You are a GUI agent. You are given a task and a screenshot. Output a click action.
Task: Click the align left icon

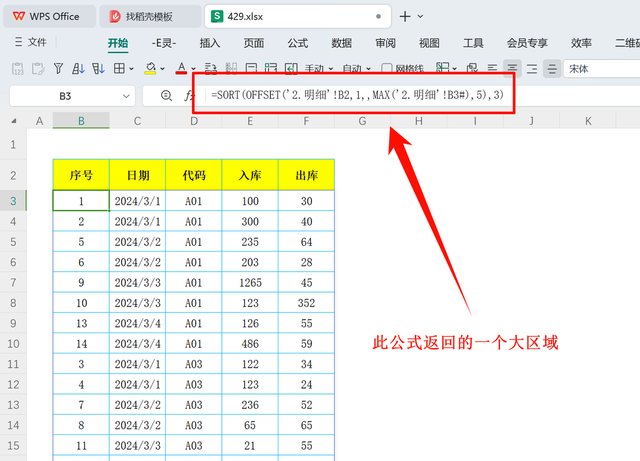(493, 69)
